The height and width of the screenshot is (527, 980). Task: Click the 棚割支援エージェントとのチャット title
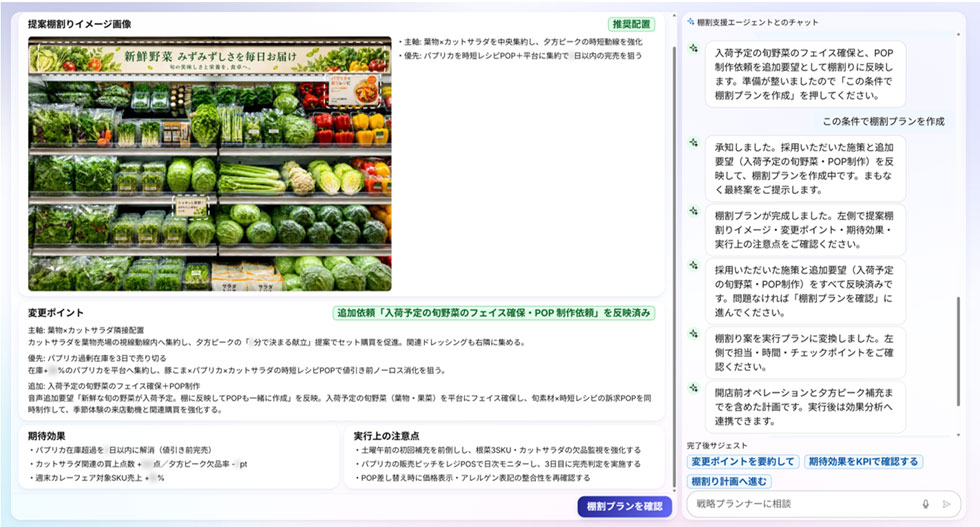[x=758, y=22]
